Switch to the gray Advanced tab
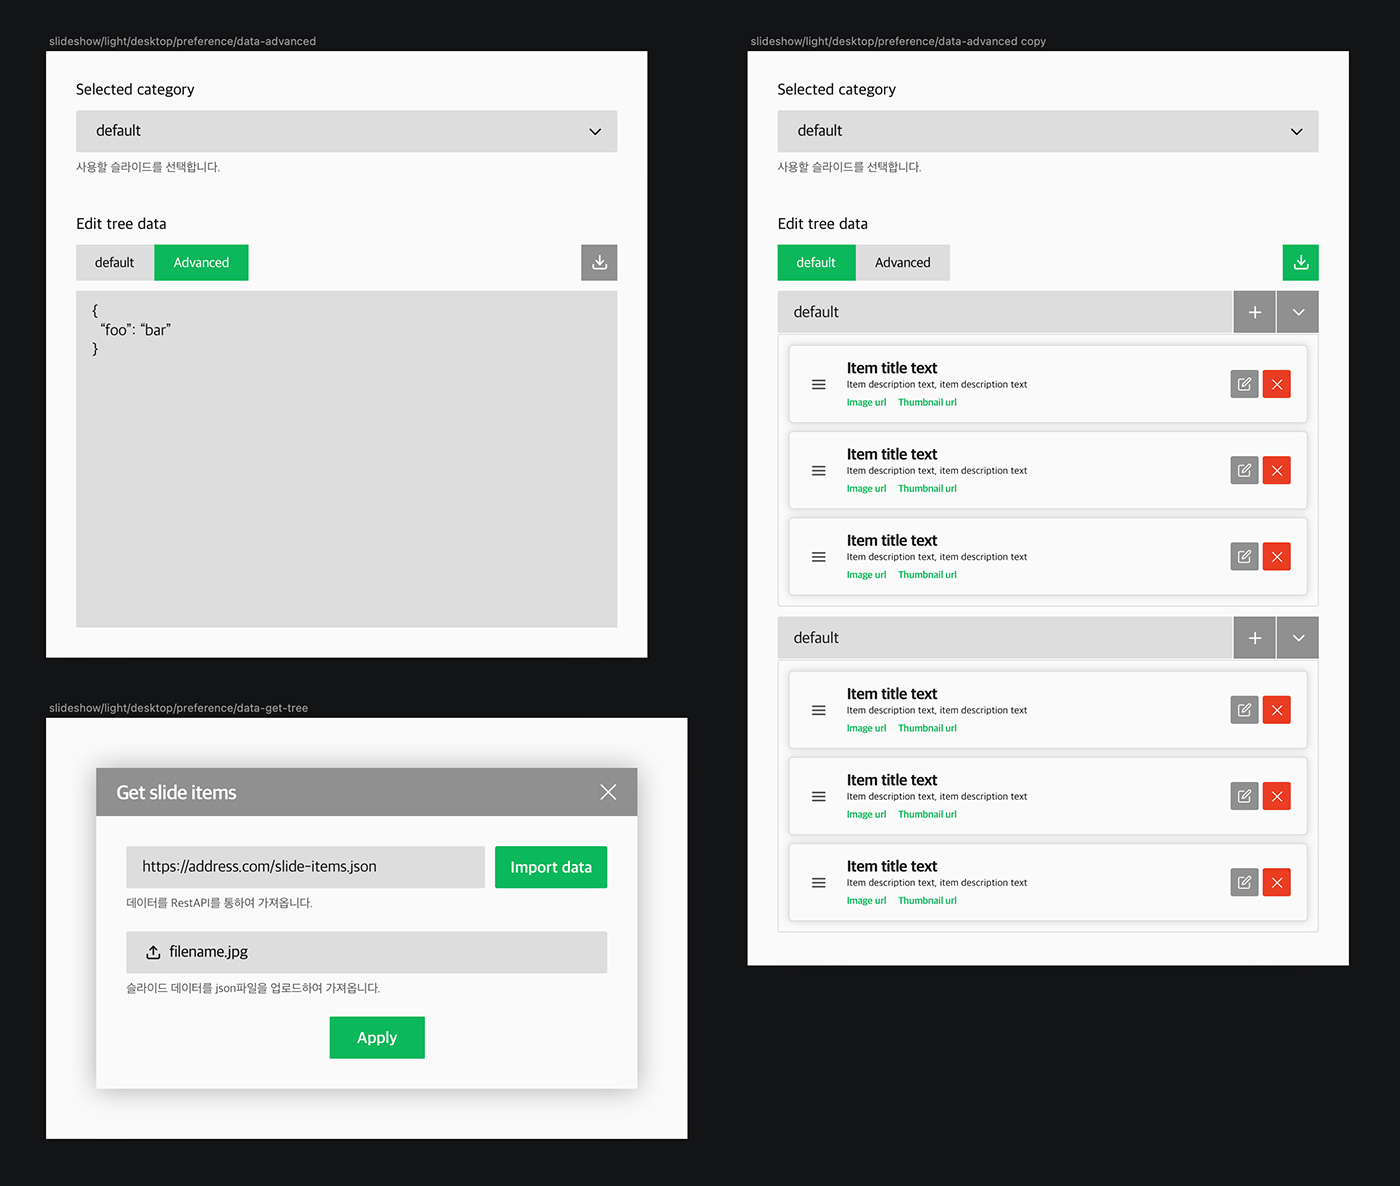The height and width of the screenshot is (1186, 1400). [902, 263]
